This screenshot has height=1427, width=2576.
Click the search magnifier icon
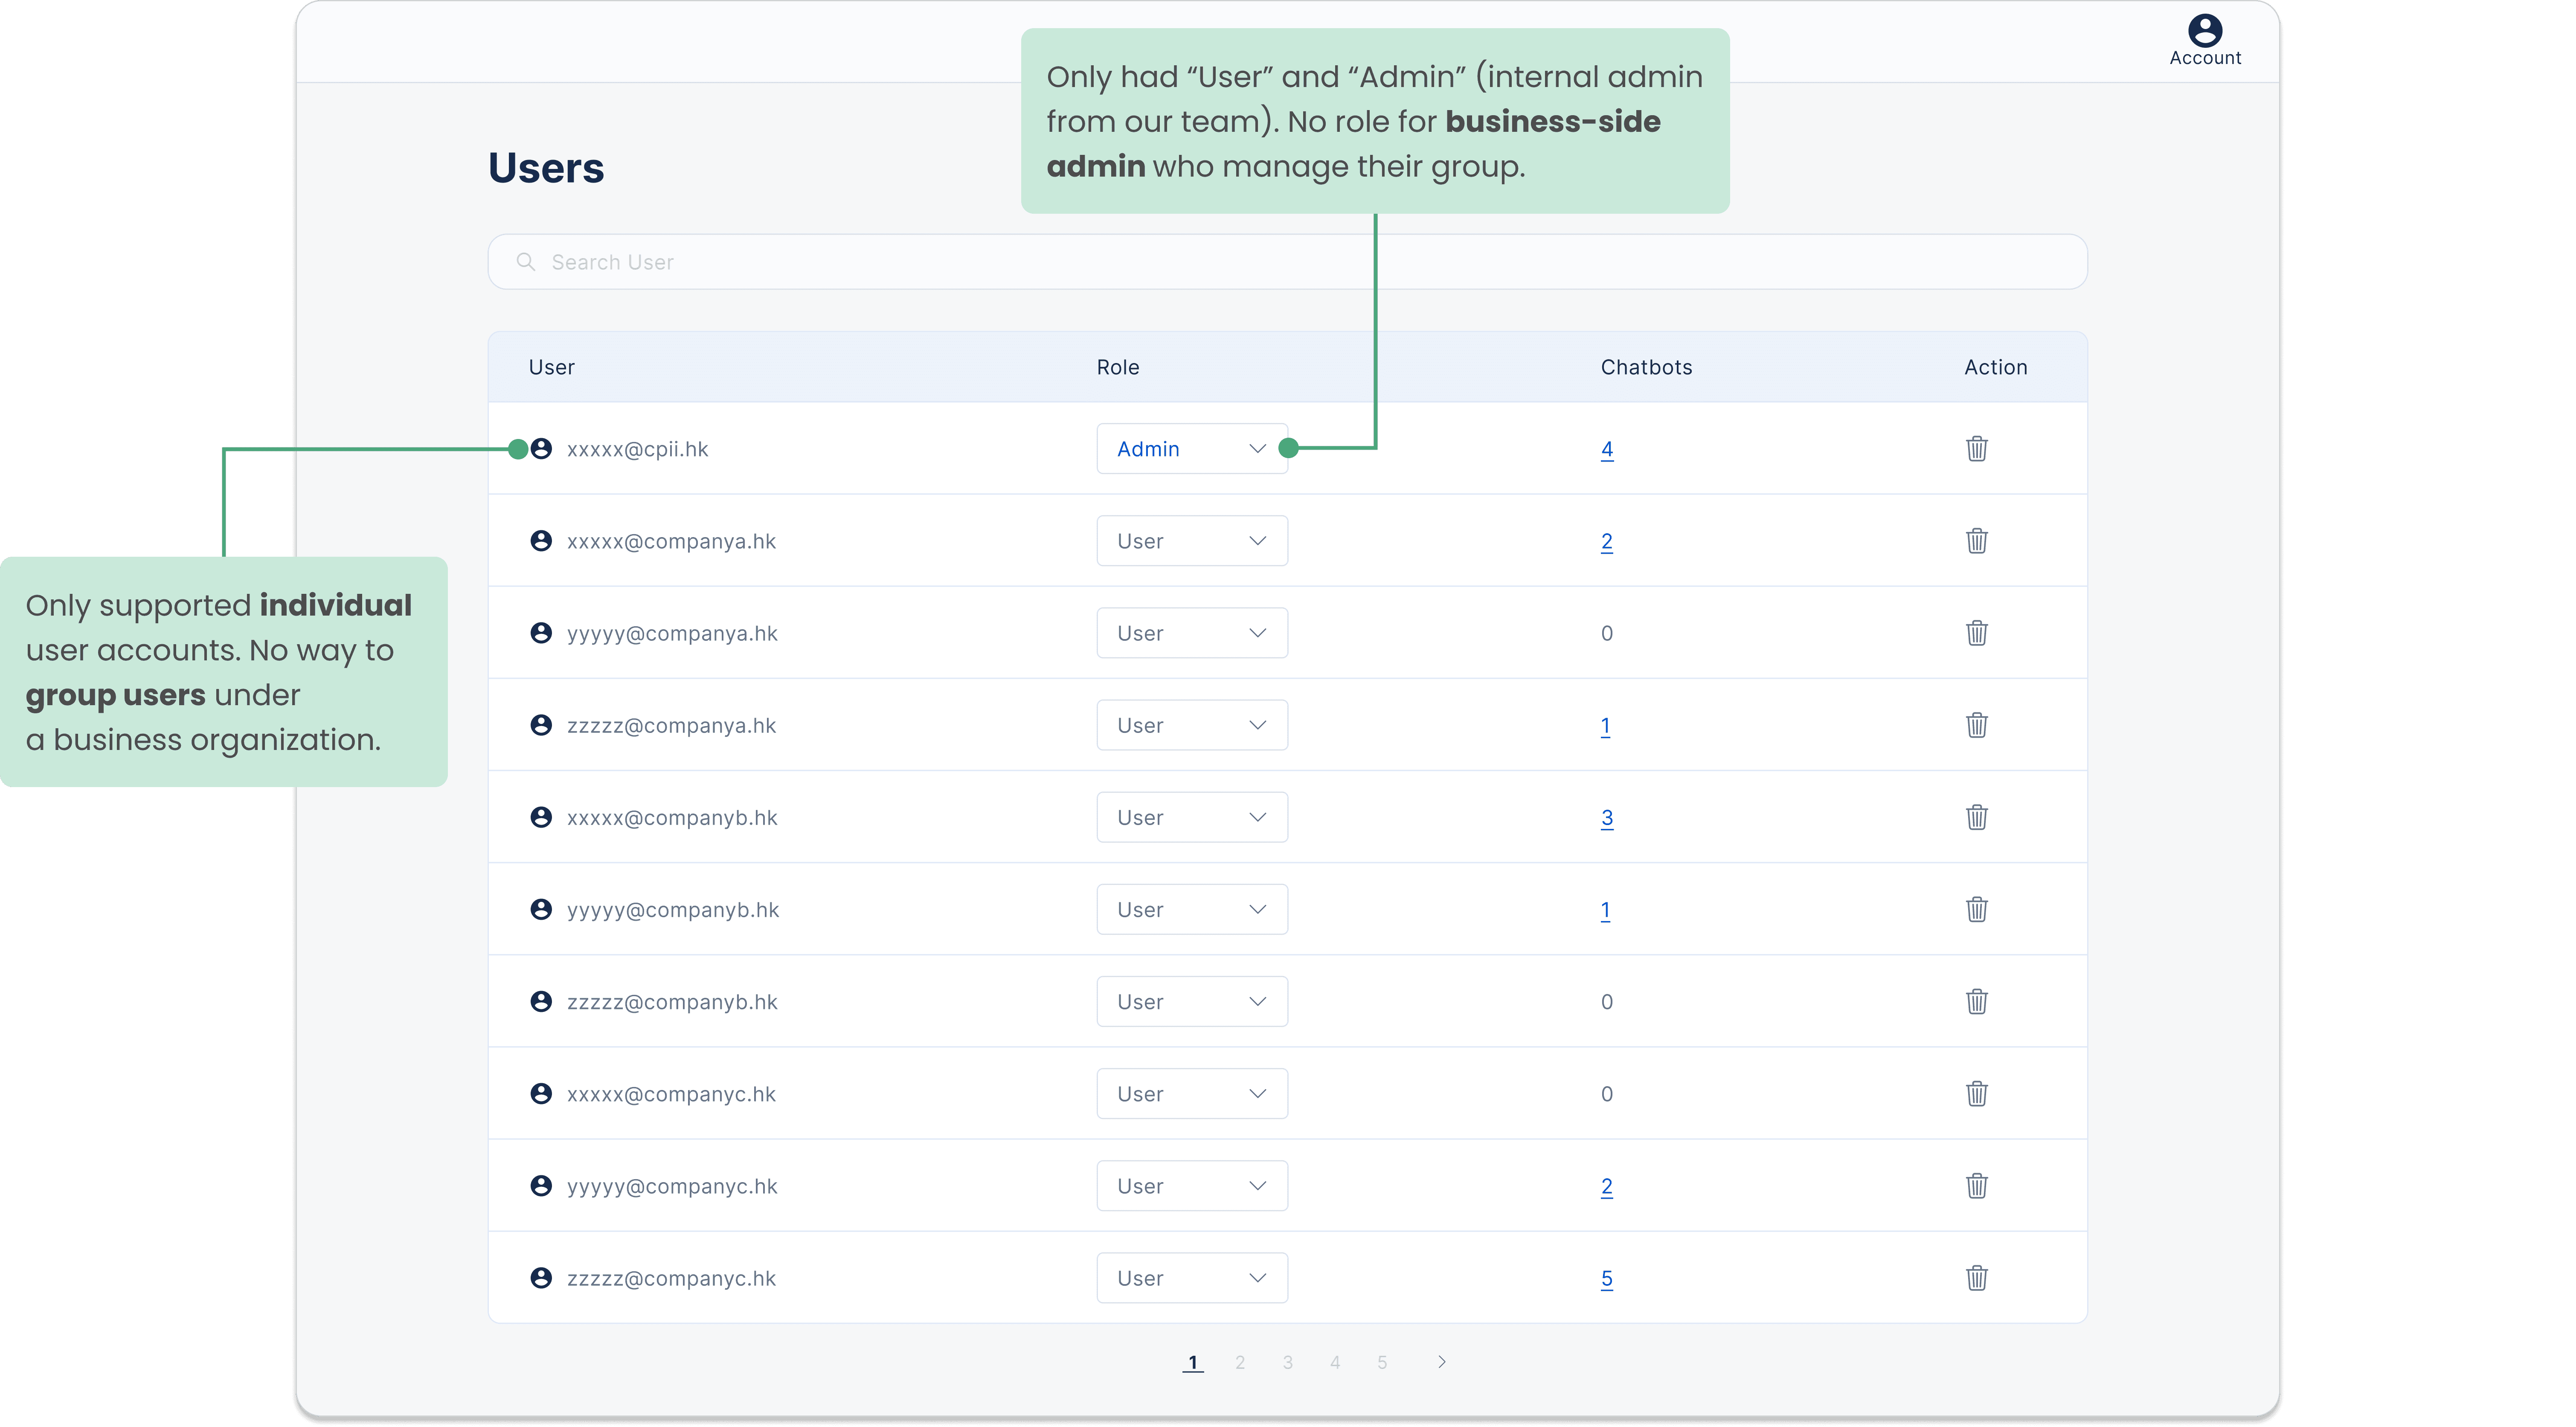525,262
